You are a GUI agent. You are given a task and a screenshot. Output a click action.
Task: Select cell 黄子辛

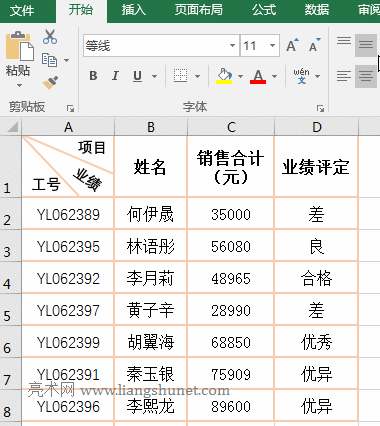[151, 310]
